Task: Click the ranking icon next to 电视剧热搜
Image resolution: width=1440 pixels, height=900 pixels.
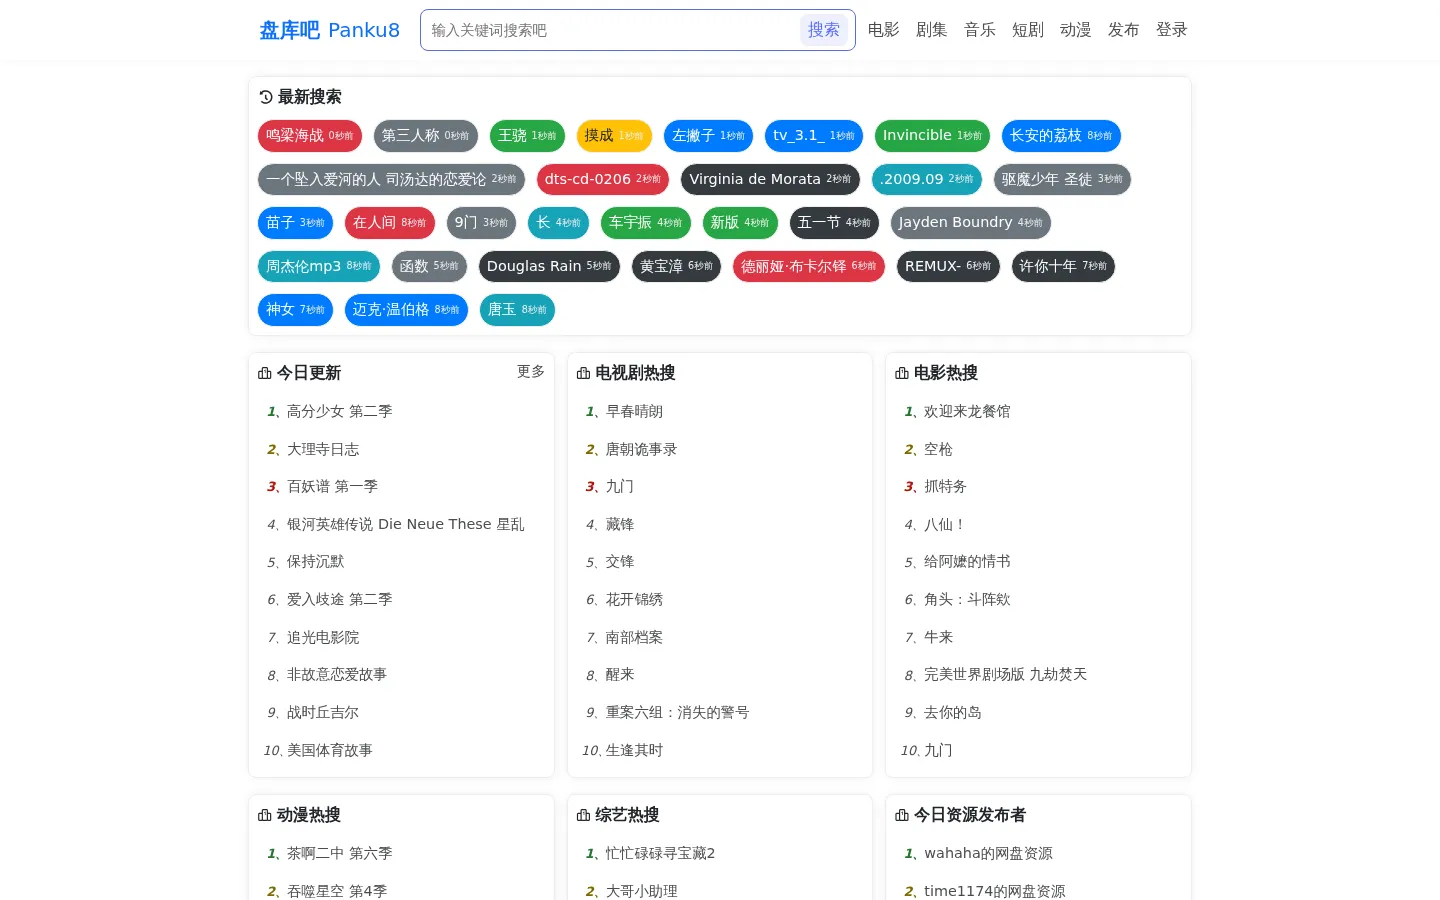Action: coord(584,373)
